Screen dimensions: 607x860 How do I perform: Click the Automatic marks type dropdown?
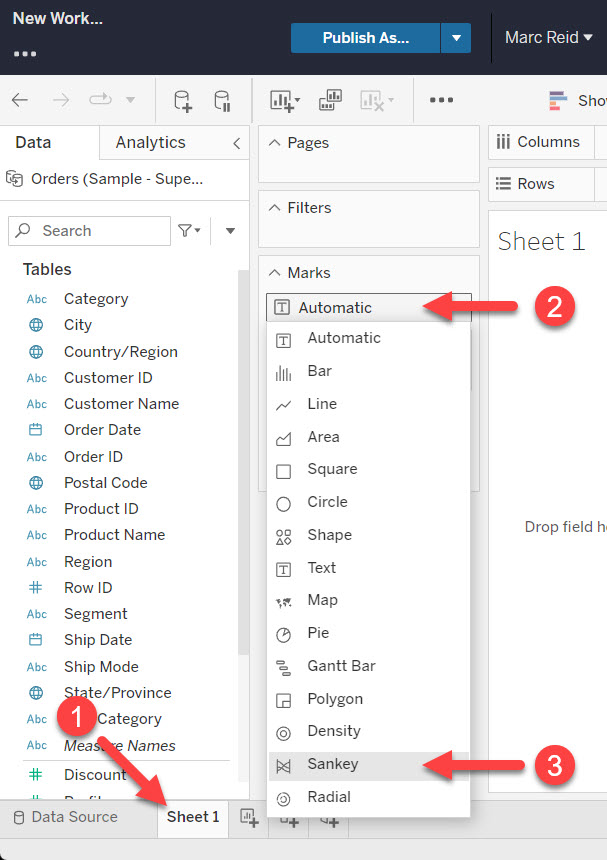click(x=368, y=308)
